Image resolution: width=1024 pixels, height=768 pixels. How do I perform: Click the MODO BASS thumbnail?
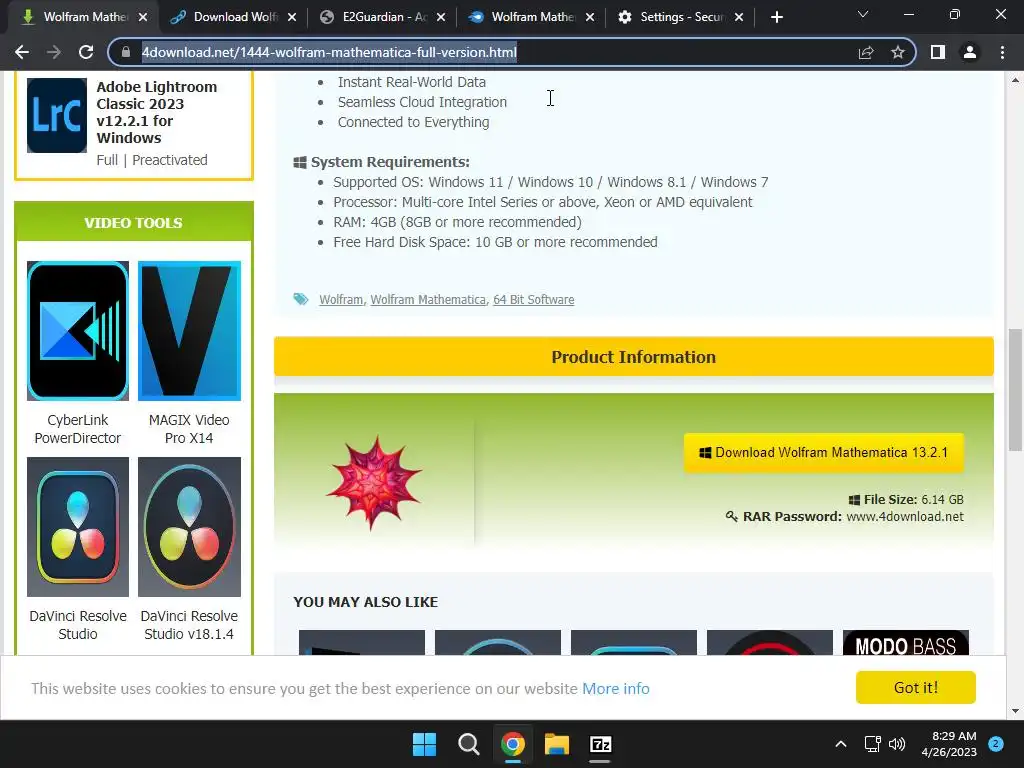(x=906, y=643)
